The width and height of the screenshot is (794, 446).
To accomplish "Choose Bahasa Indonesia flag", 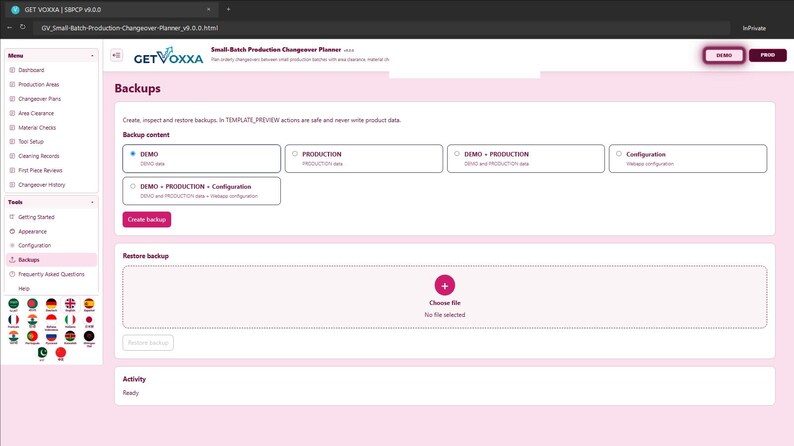I will click(51, 320).
